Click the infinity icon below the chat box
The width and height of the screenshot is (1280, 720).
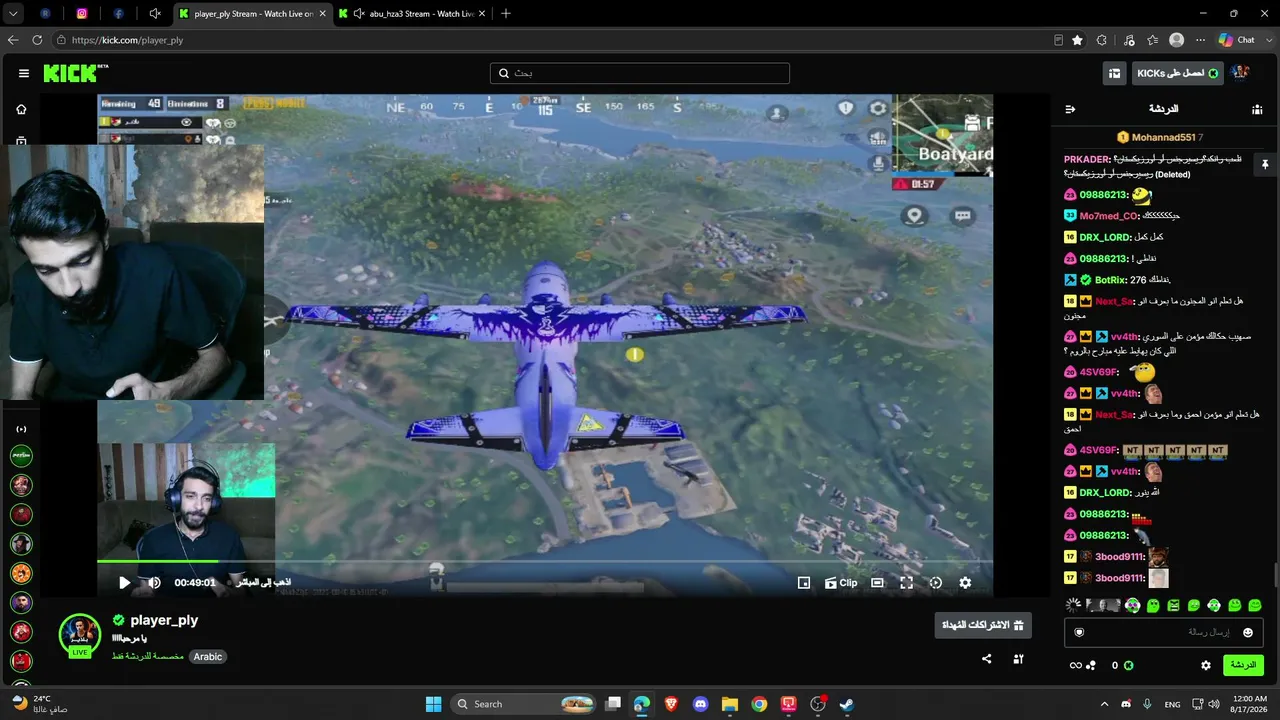point(1076,665)
